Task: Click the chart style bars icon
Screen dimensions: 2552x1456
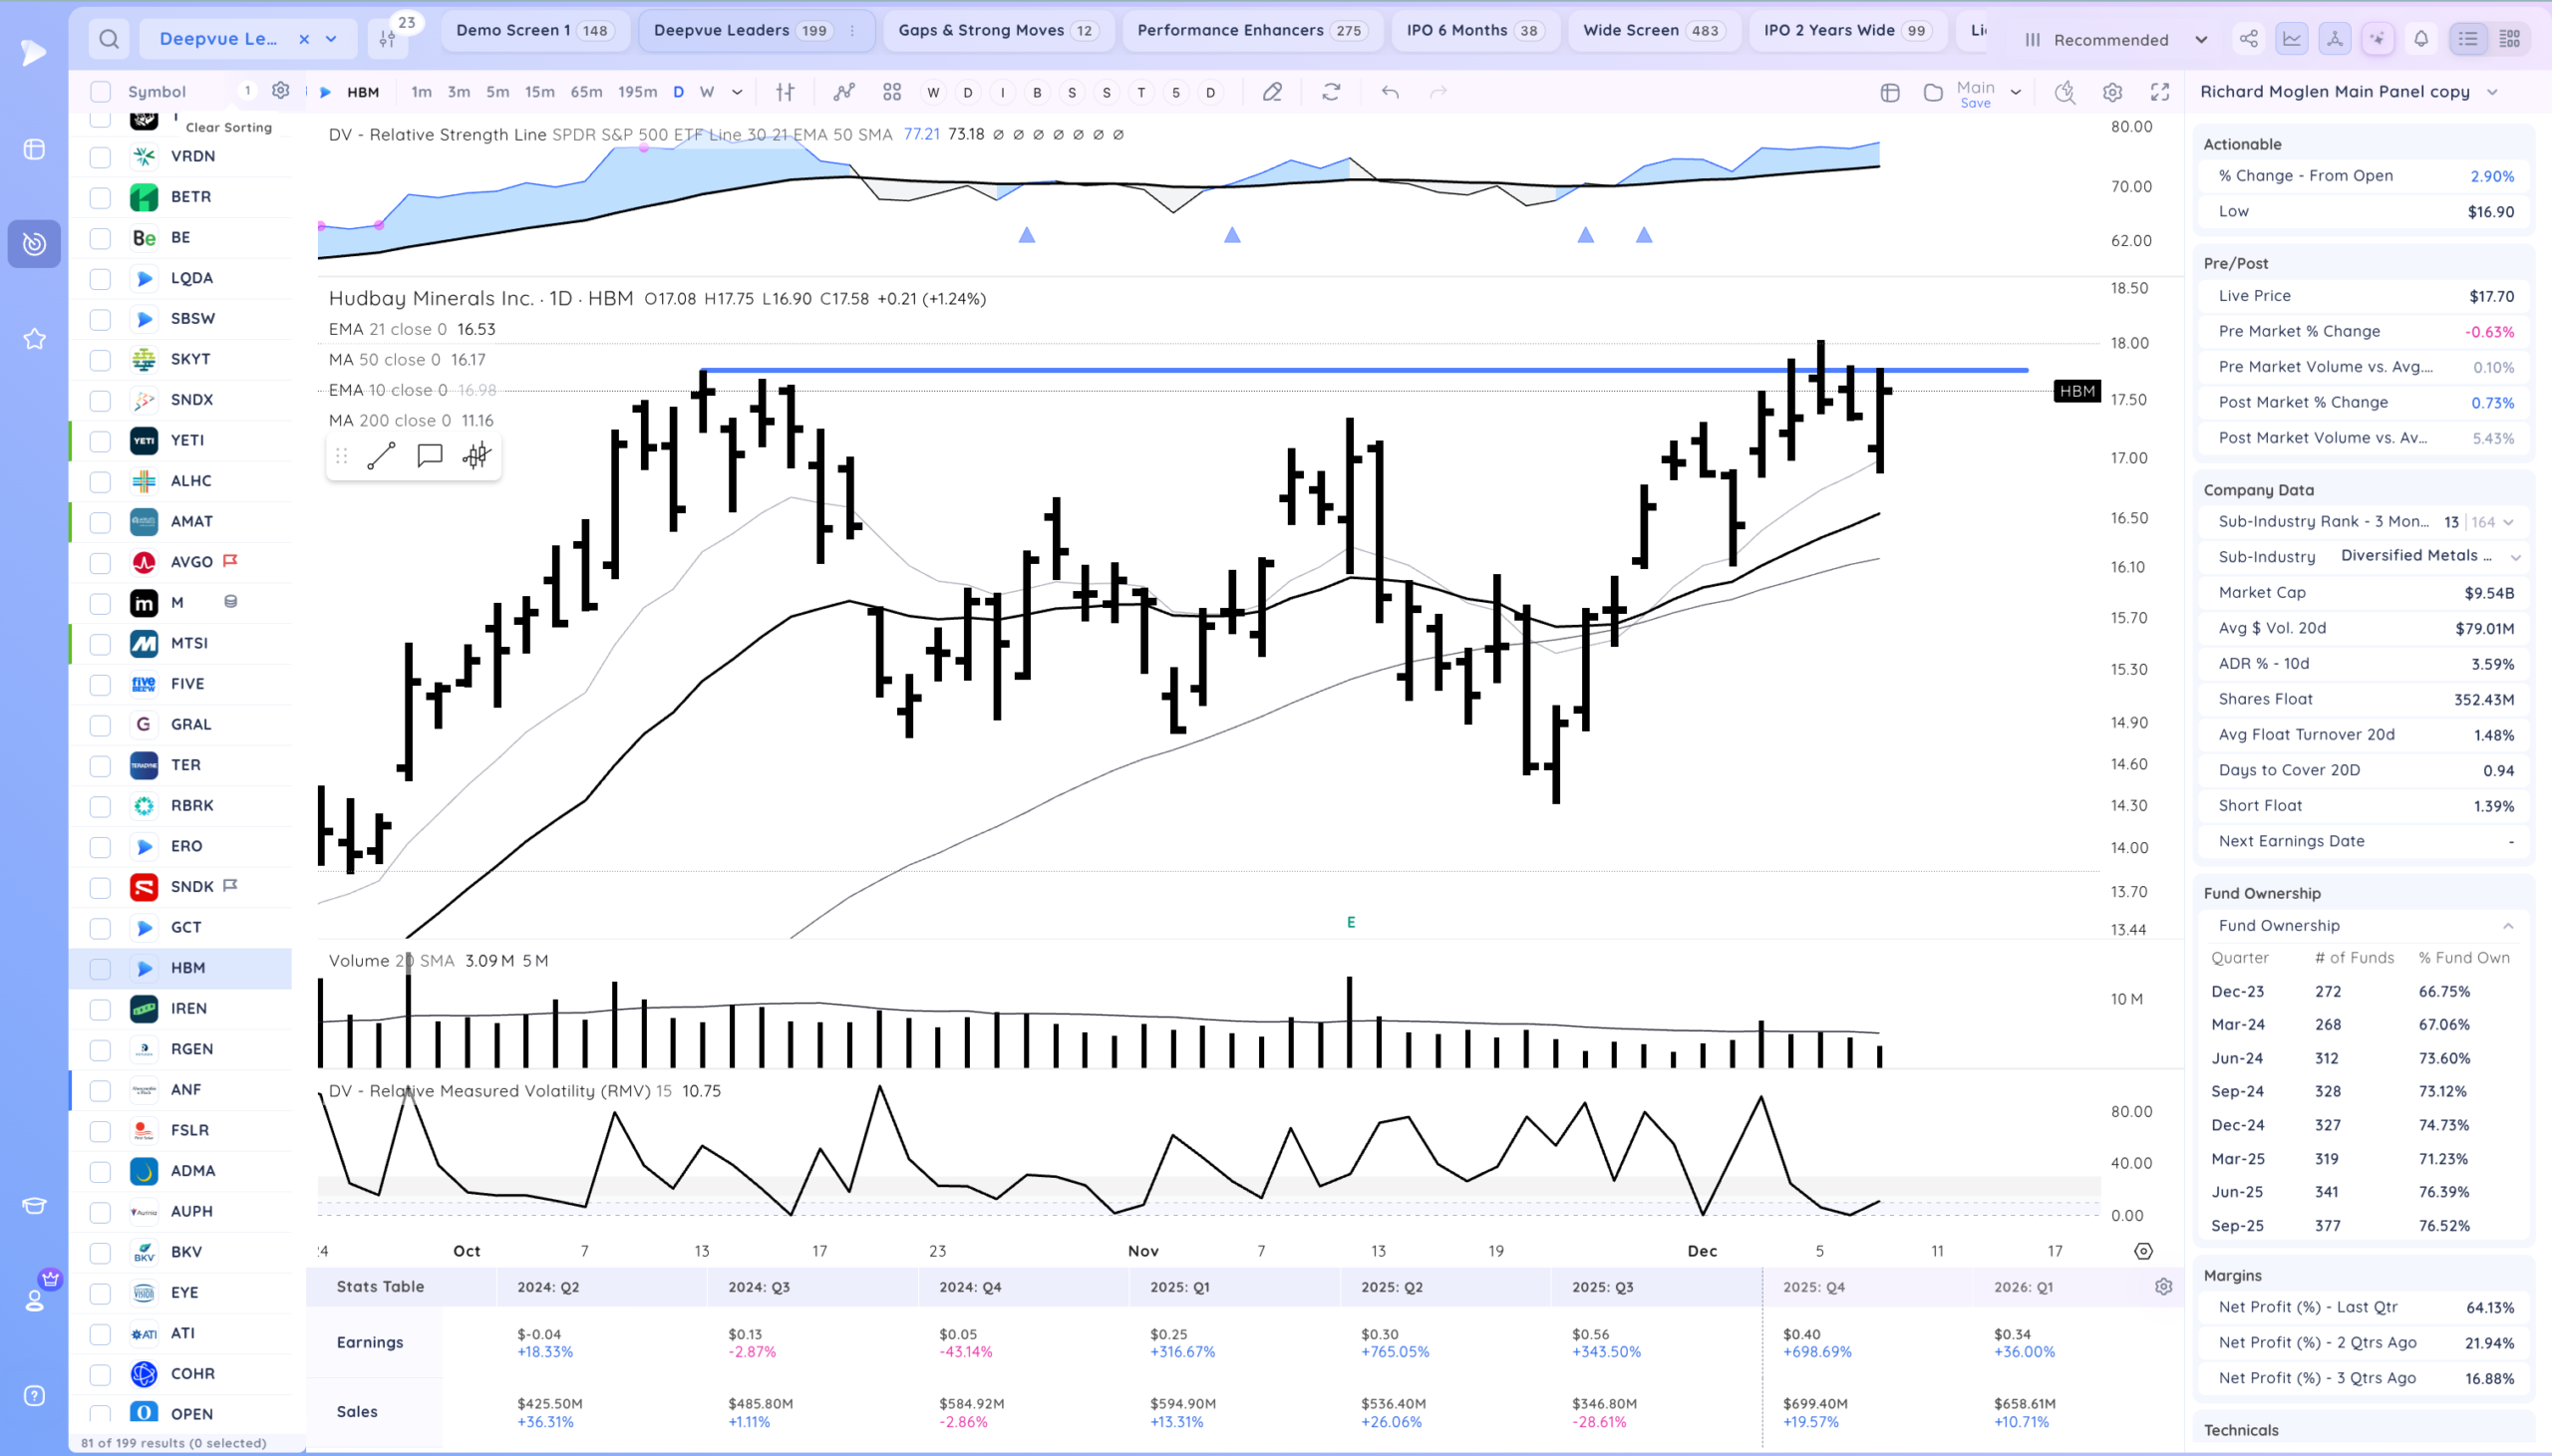Action: [x=785, y=92]
